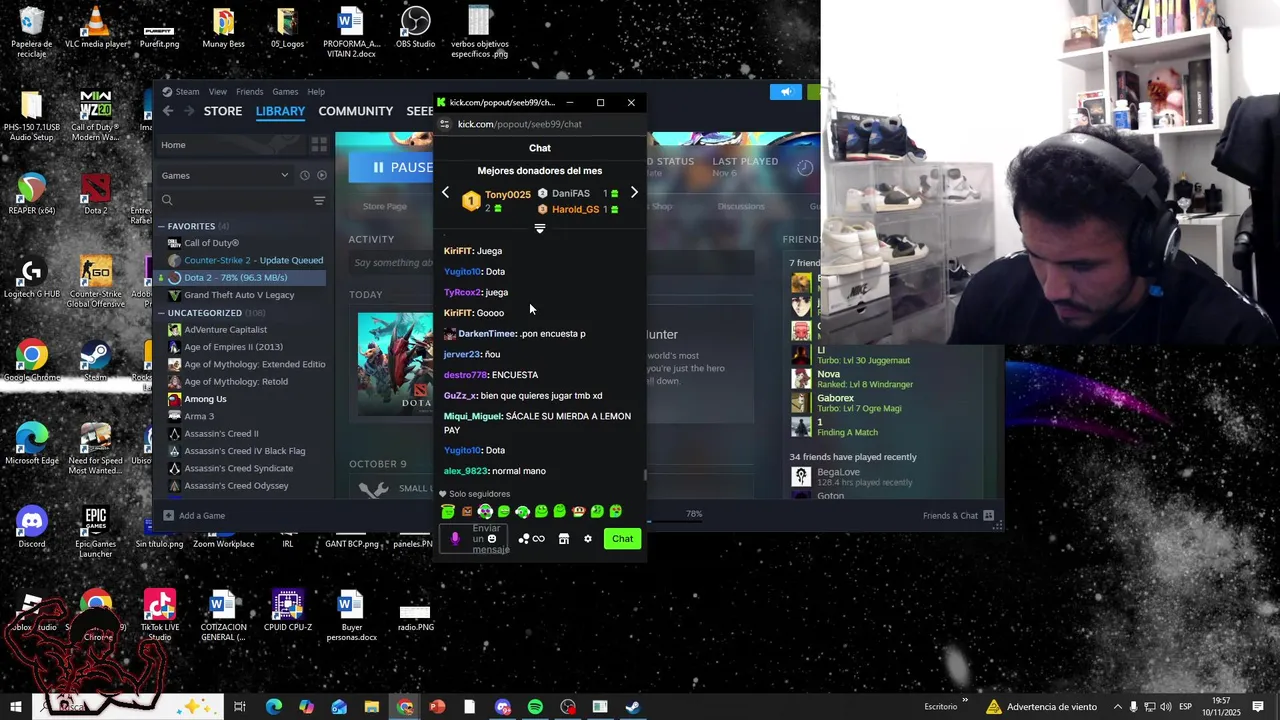Show next top donors in Kick chat
Screen dimensions: 1280x720
point(634,192)
